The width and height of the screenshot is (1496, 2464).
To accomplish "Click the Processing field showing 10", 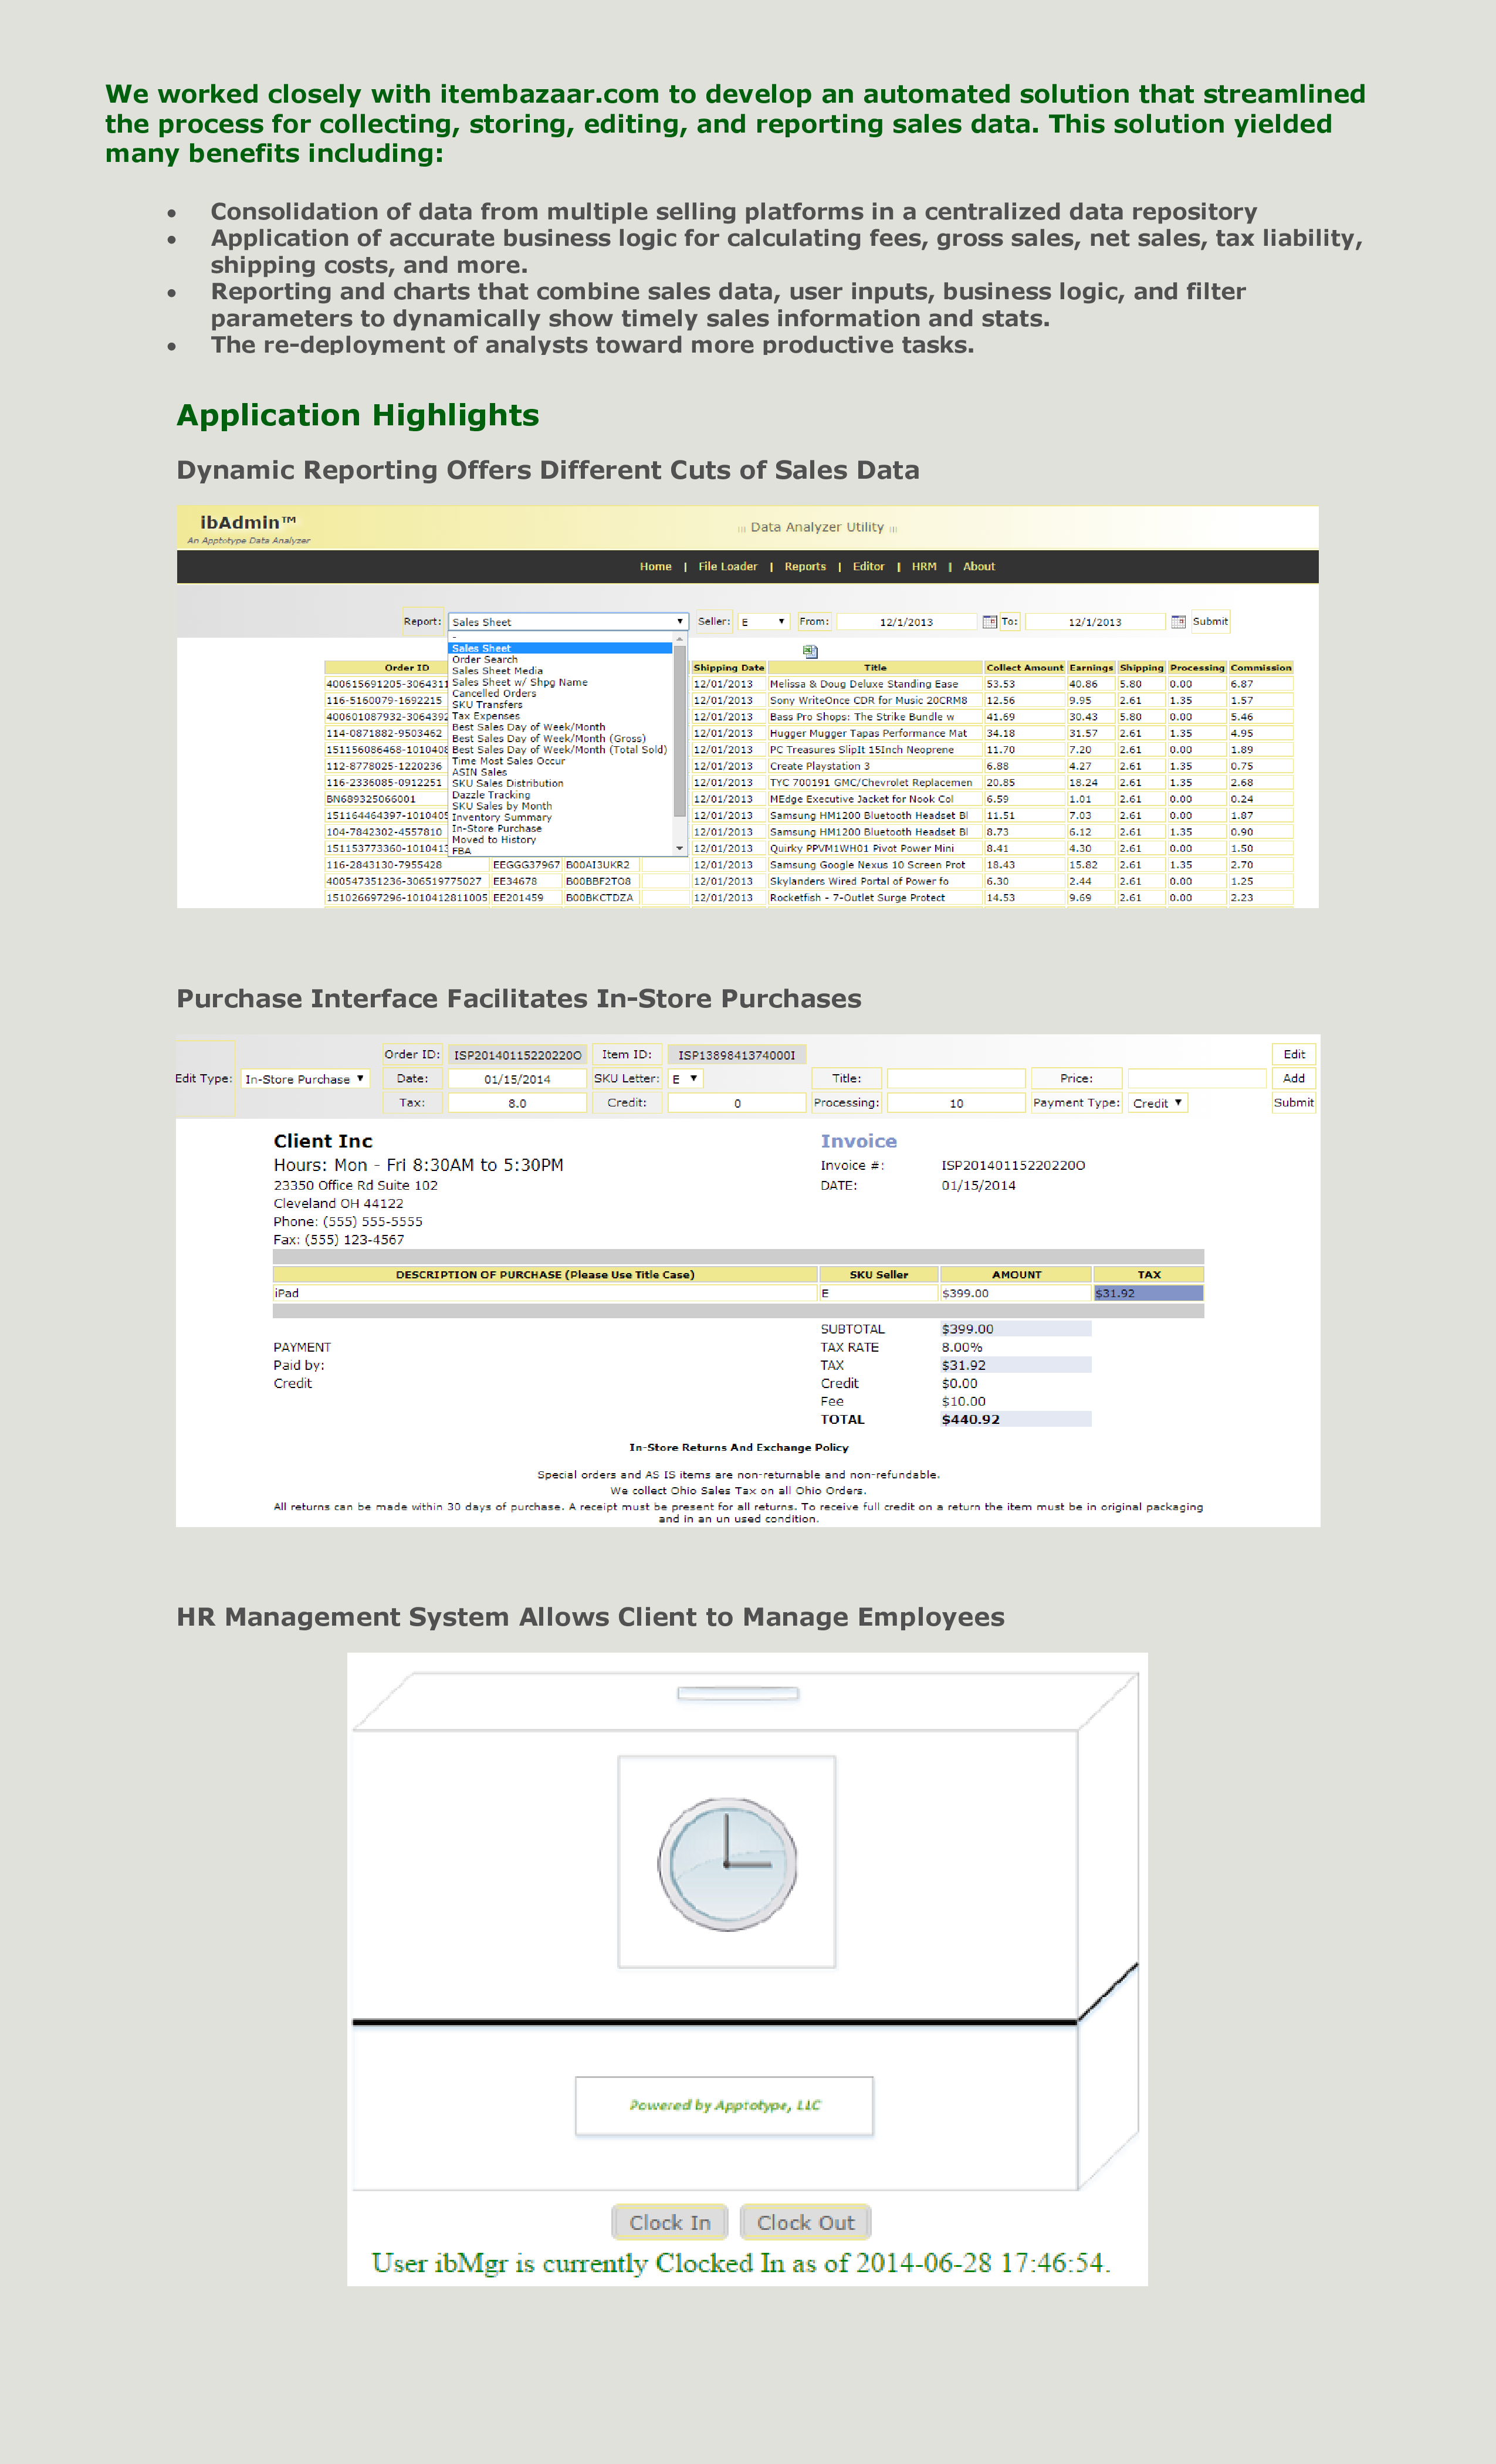I will point(956,1103).
